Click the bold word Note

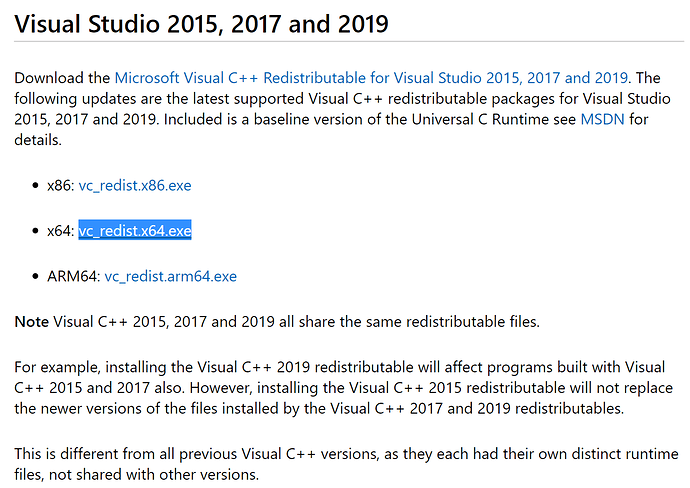(31, 323)
